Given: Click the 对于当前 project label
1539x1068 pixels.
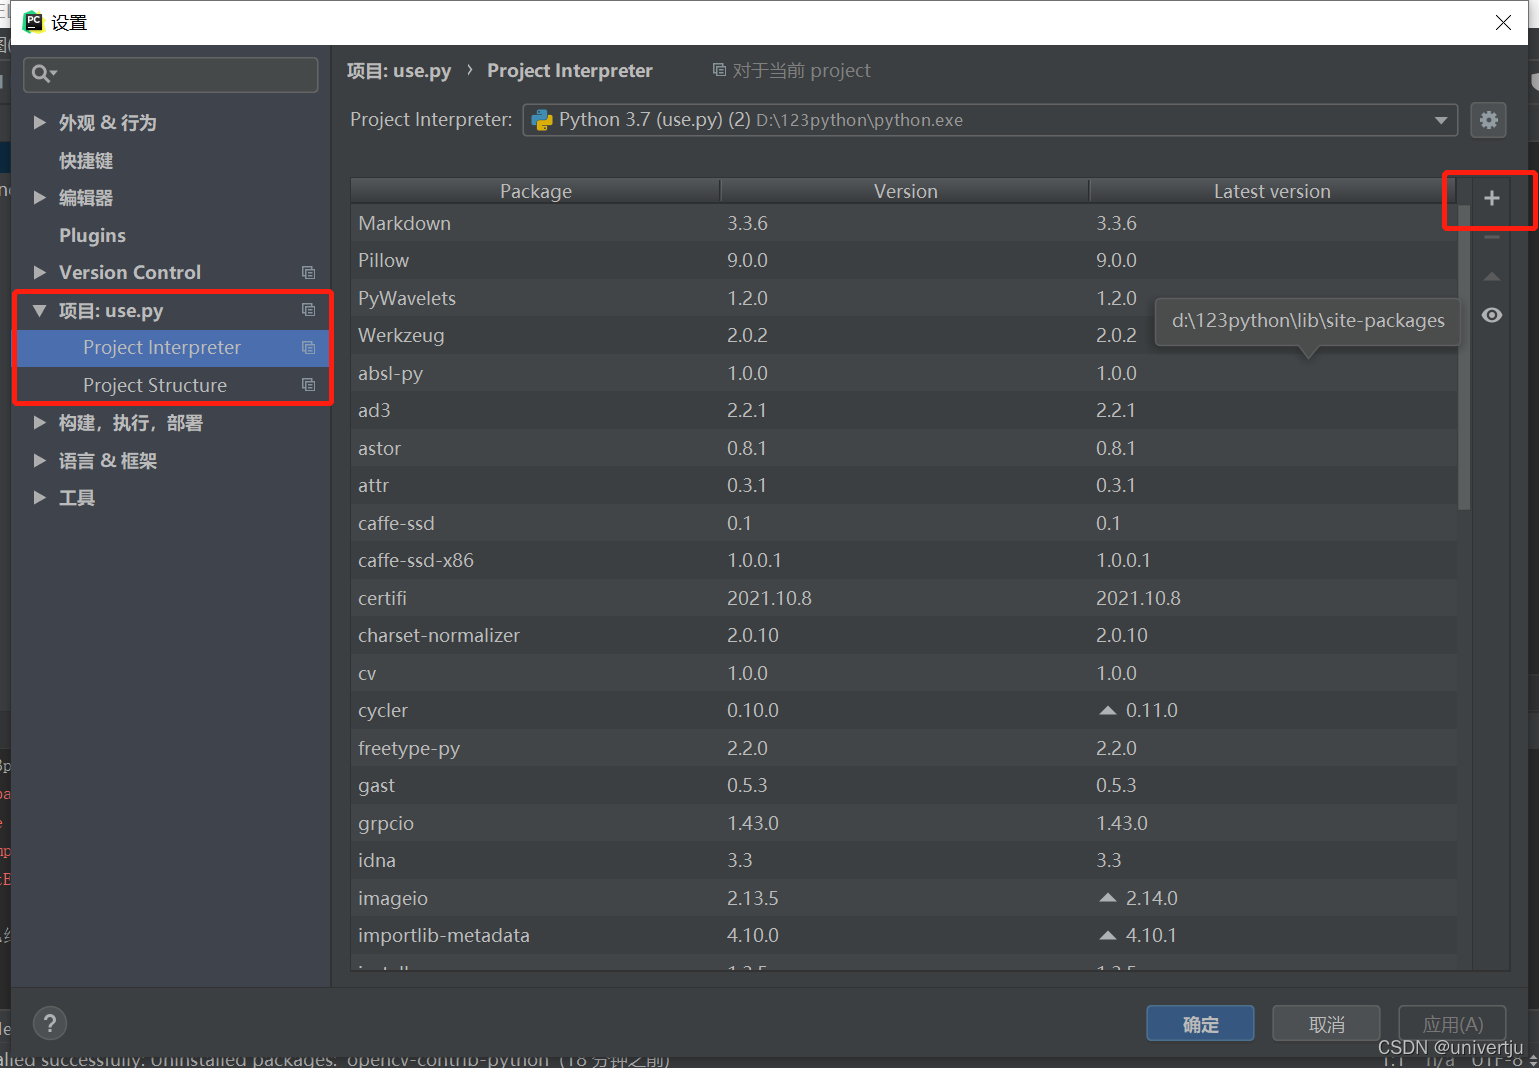Looking at the screenshot, I should click(x=801, y=70).
